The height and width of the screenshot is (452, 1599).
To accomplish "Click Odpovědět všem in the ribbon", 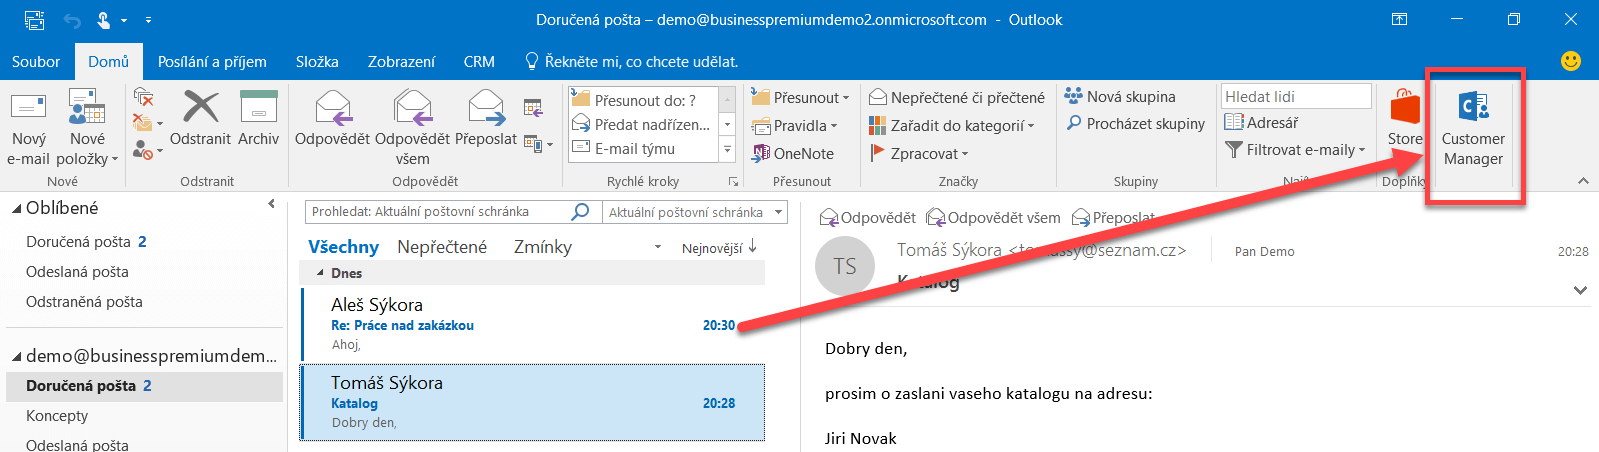I will 412,128.
